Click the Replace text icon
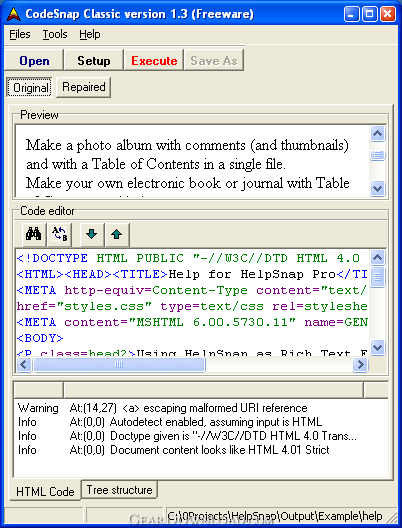Image resolution: width=402 pixels, height=528 pixels. point(60,234)
